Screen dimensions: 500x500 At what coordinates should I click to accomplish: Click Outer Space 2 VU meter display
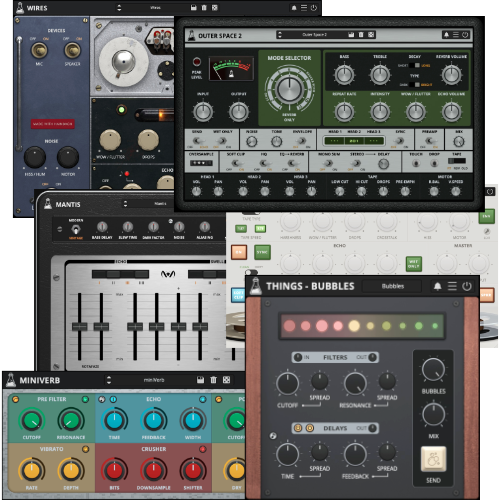click(x=231, y=69)
